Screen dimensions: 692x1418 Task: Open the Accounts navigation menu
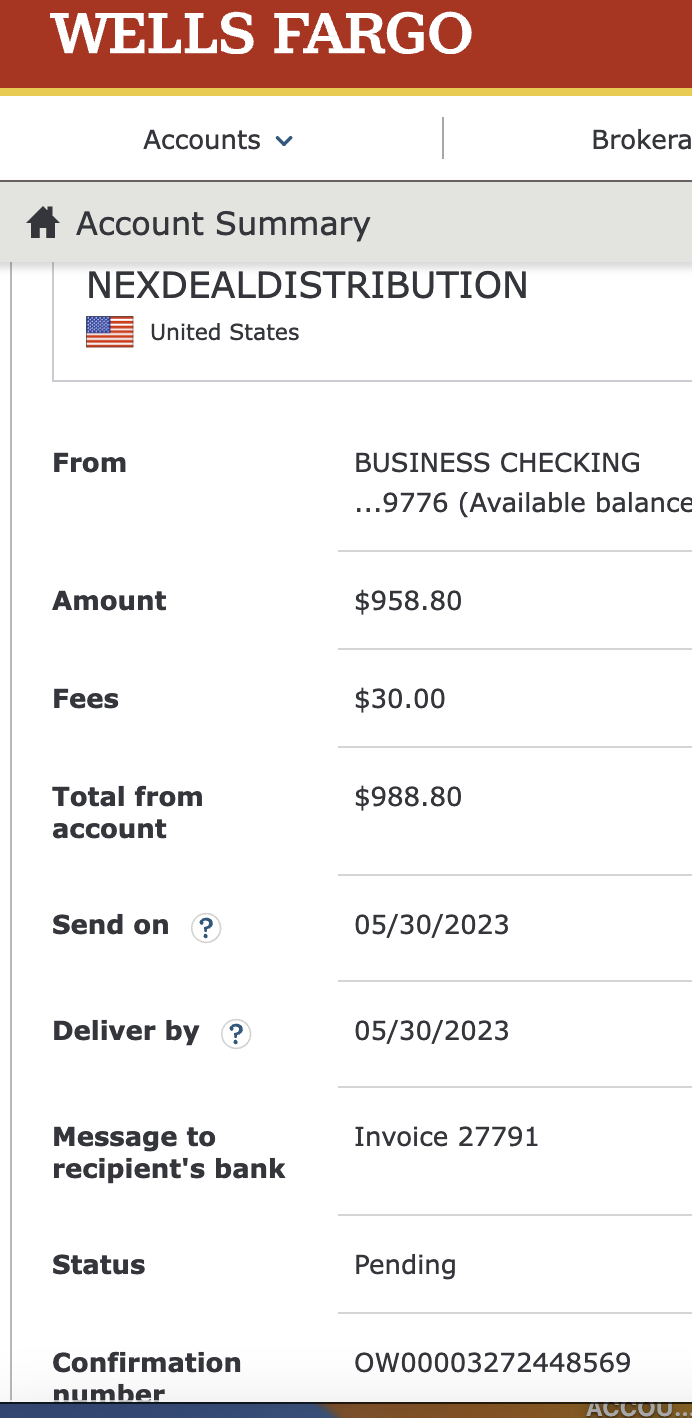coord(218,140)
